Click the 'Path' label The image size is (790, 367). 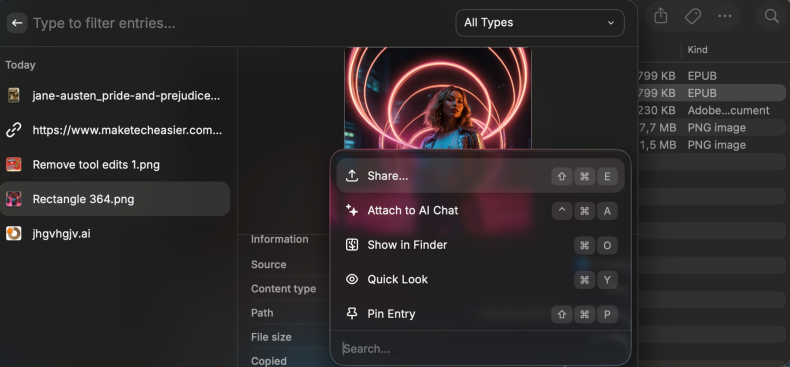[x=262, y=313]
